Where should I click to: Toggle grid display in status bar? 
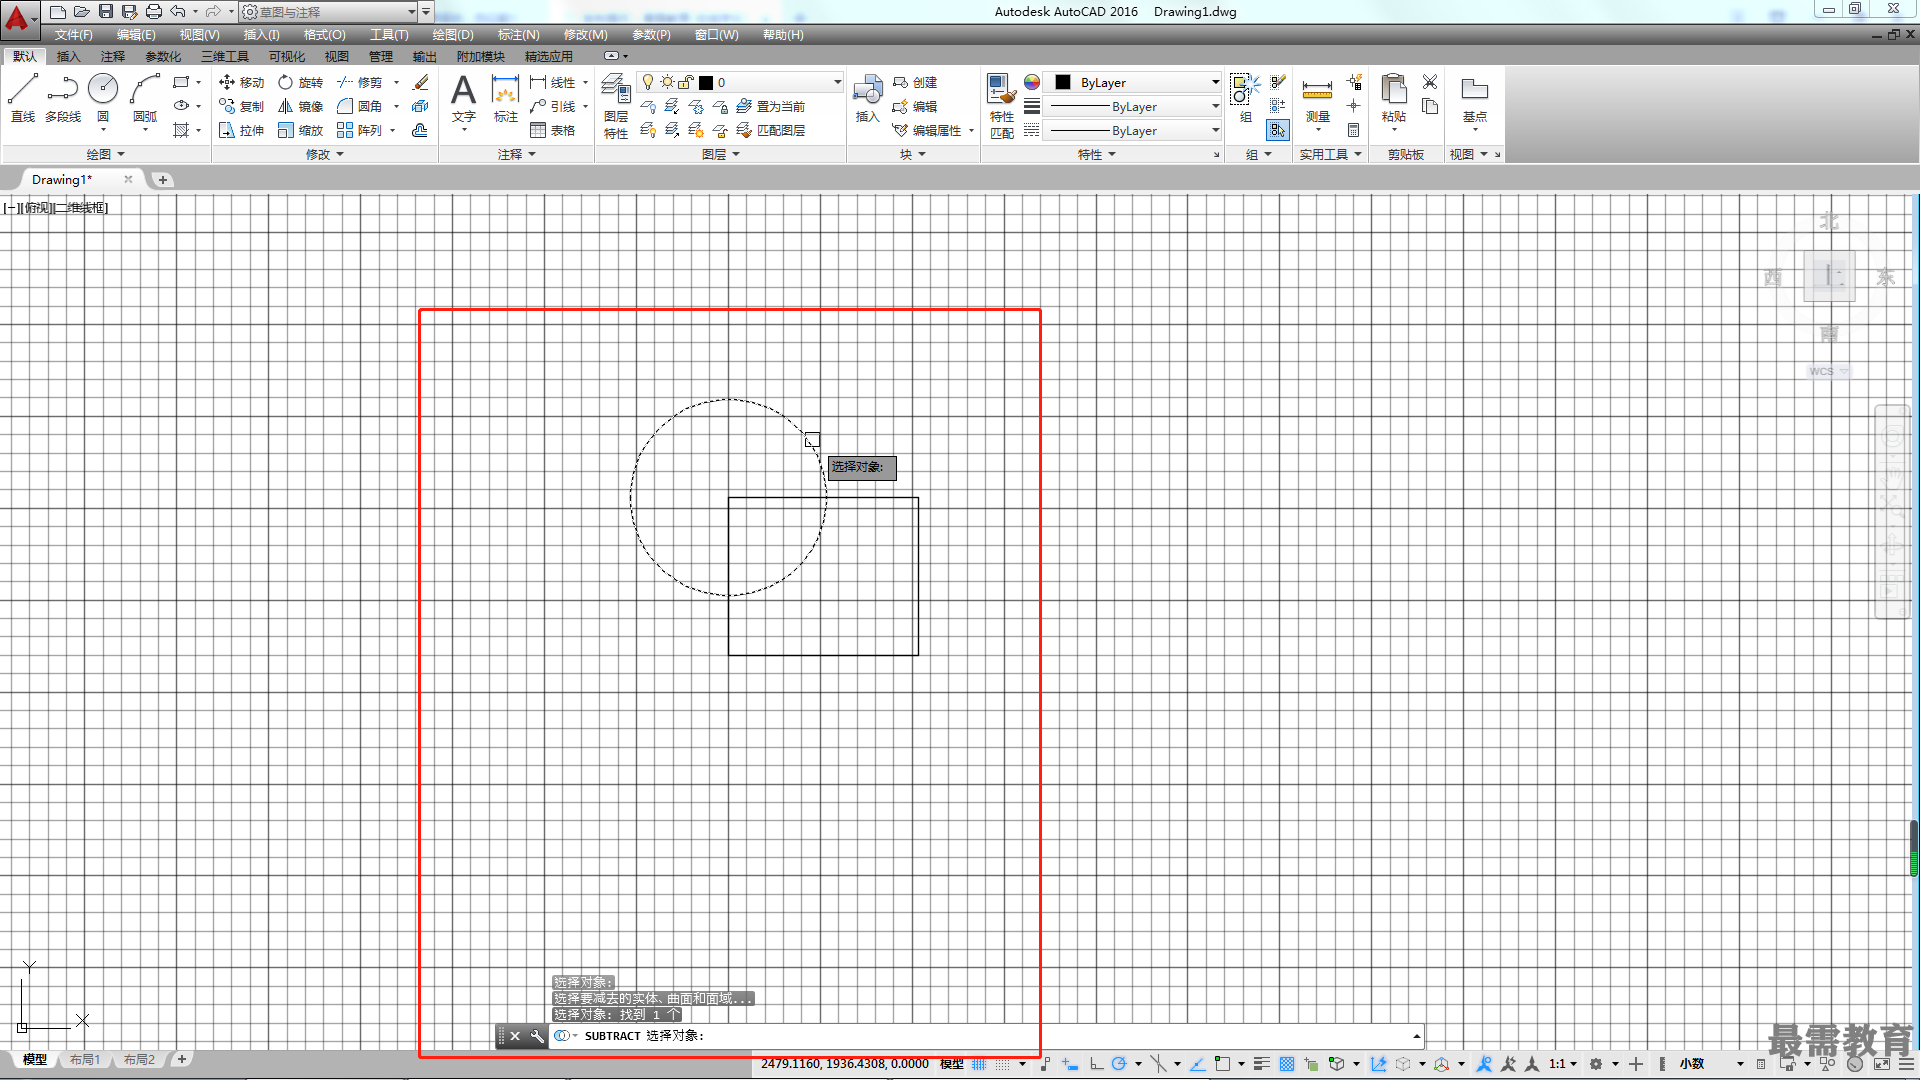pyautogui.click(x=979, y=1064)
